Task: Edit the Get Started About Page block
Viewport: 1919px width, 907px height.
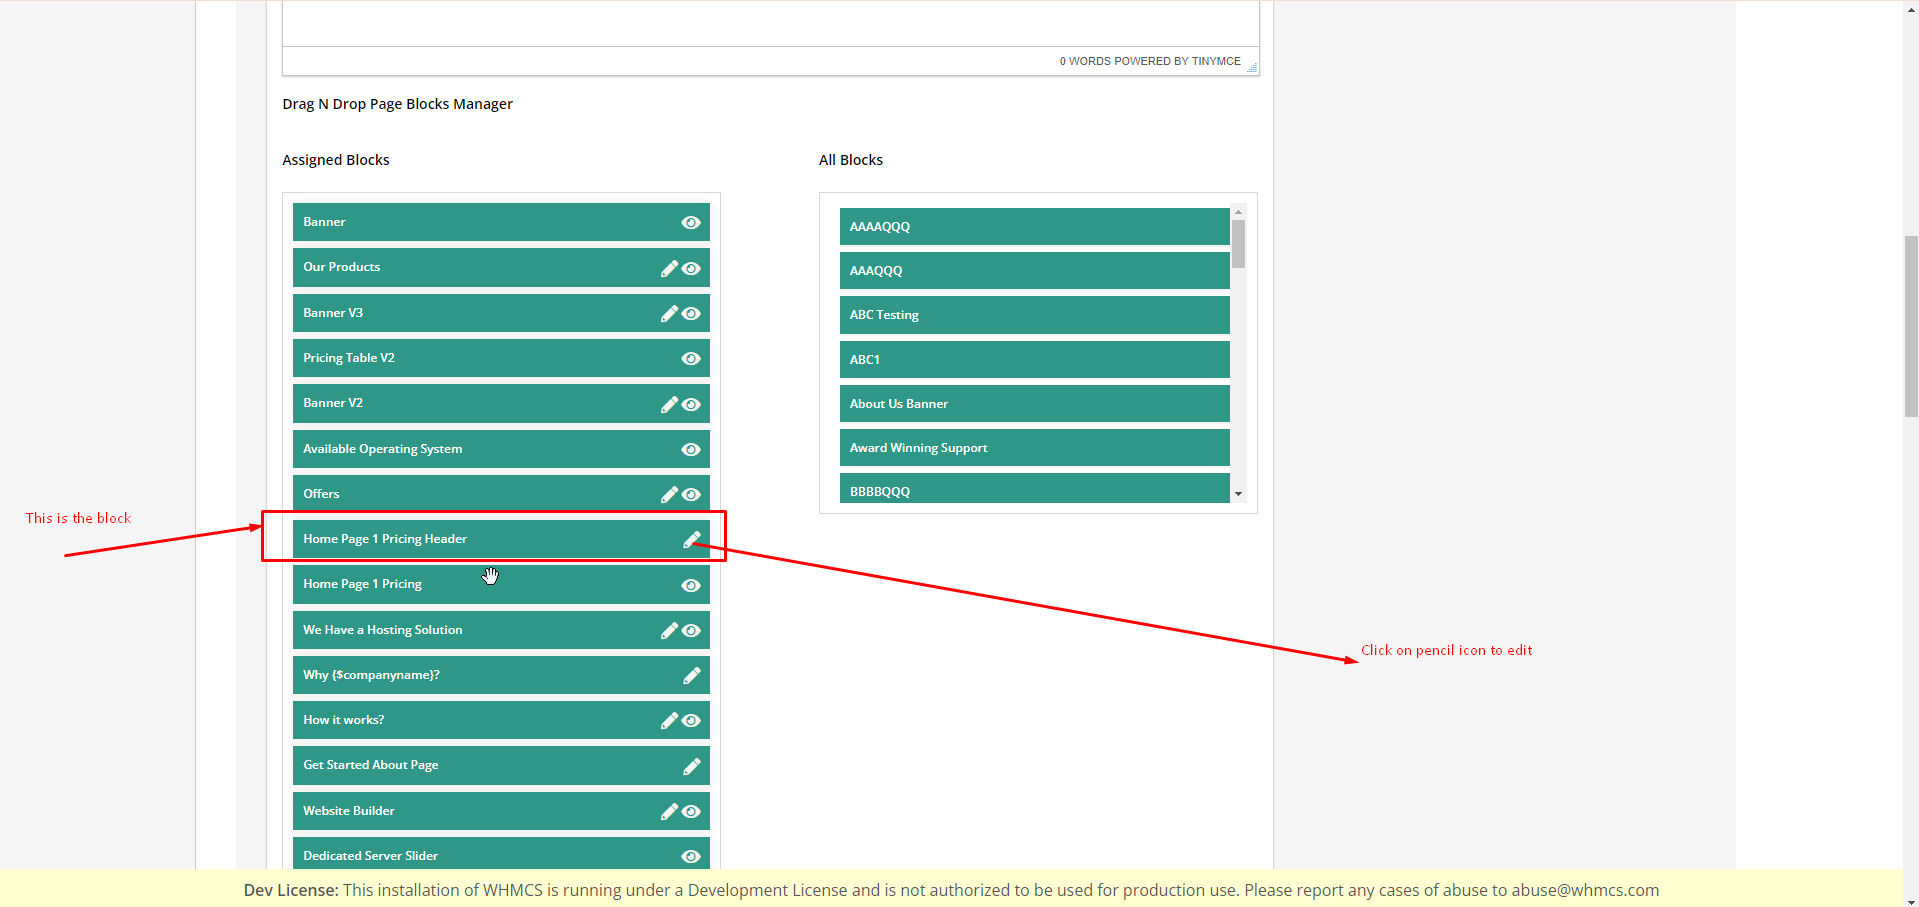Action: pos(691,766)
